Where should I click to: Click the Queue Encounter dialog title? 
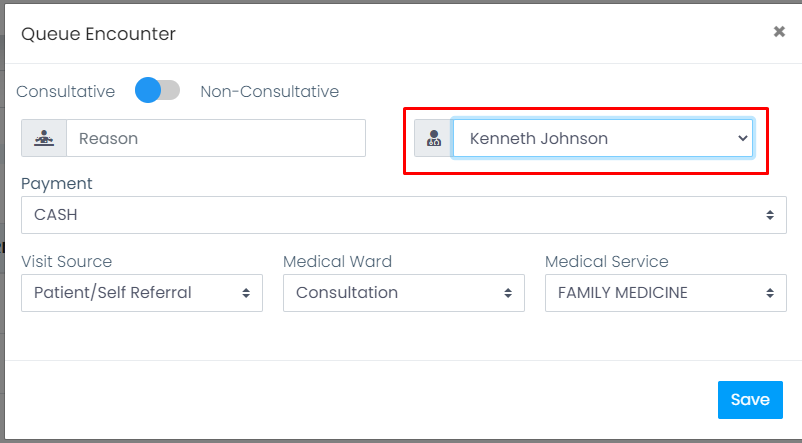(x=98, y=34)
